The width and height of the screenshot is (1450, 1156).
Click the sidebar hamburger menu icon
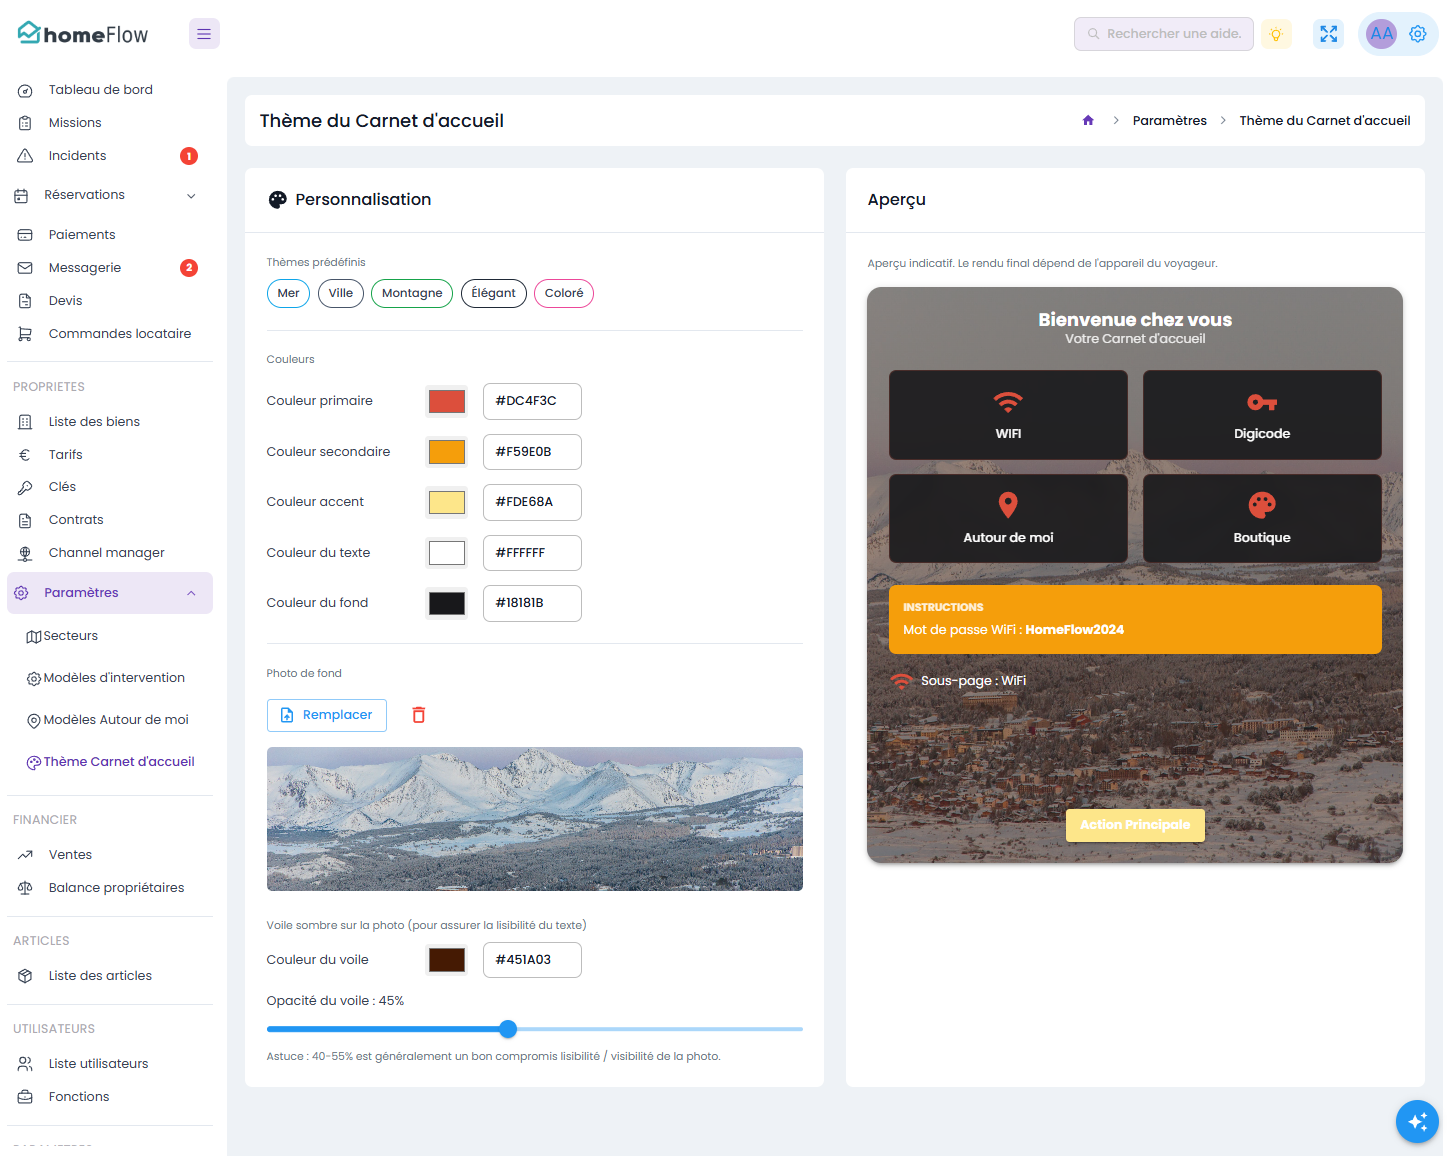(204, 34)
